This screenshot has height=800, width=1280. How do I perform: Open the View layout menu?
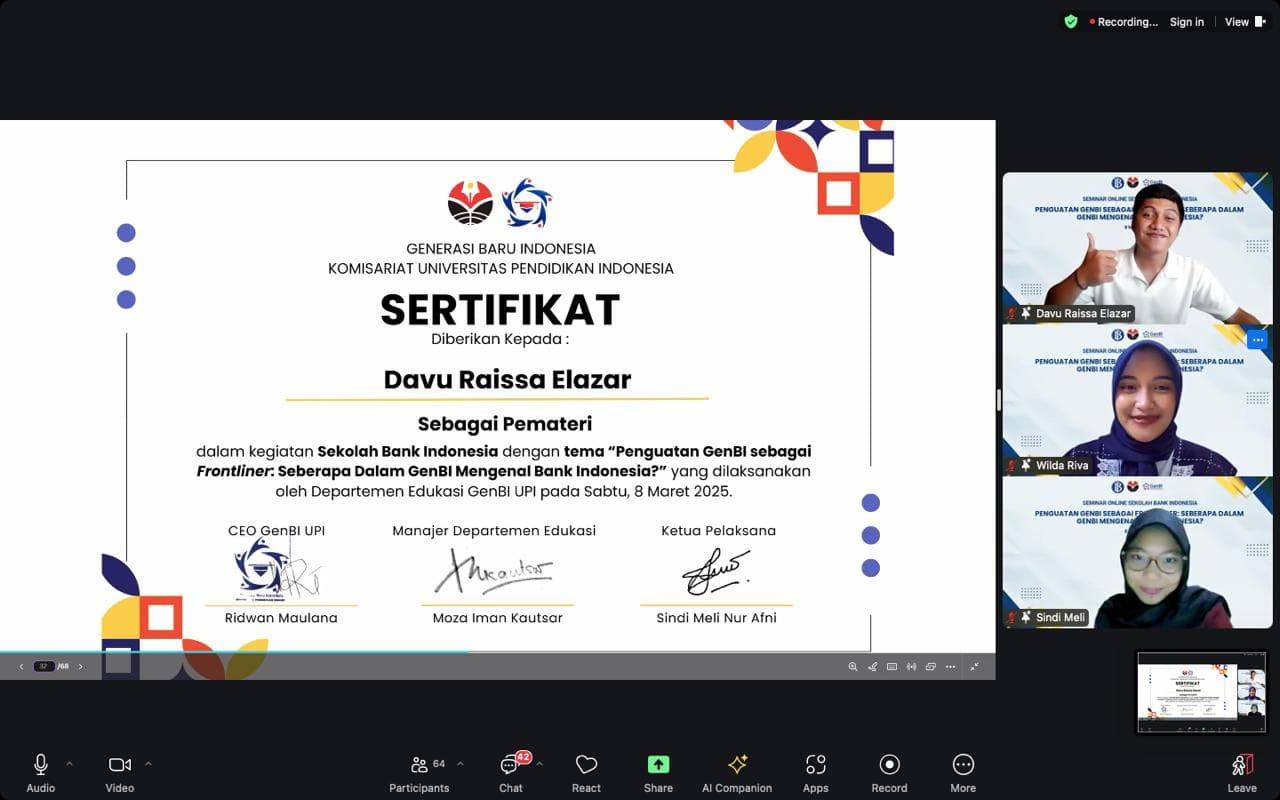(1245, 22)
